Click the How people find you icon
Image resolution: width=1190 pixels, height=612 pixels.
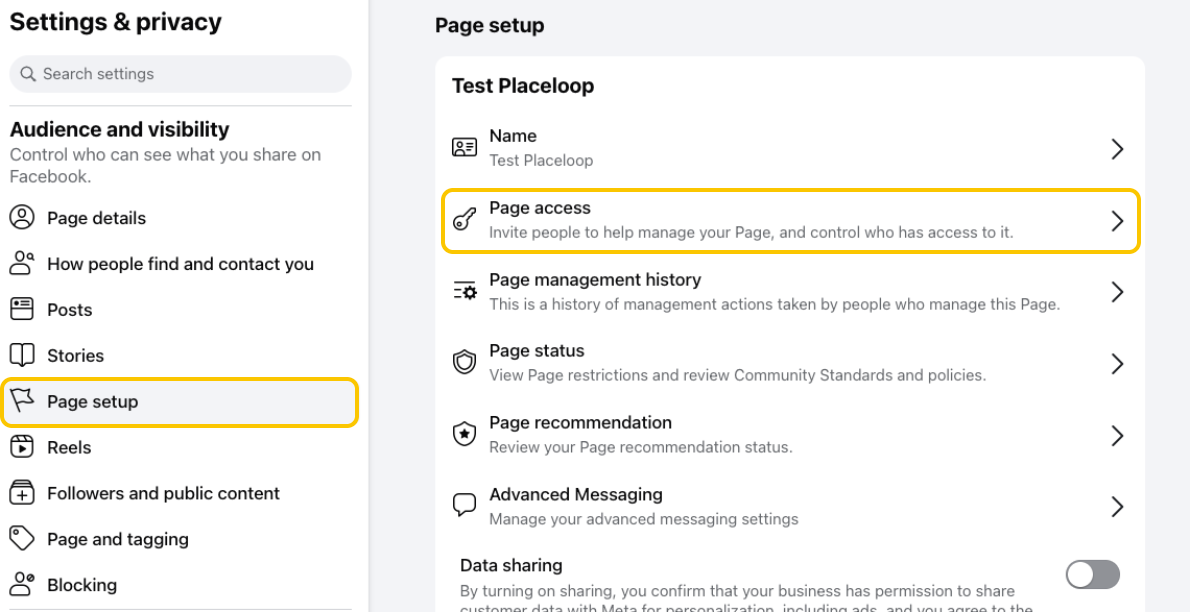pos(22,263)
